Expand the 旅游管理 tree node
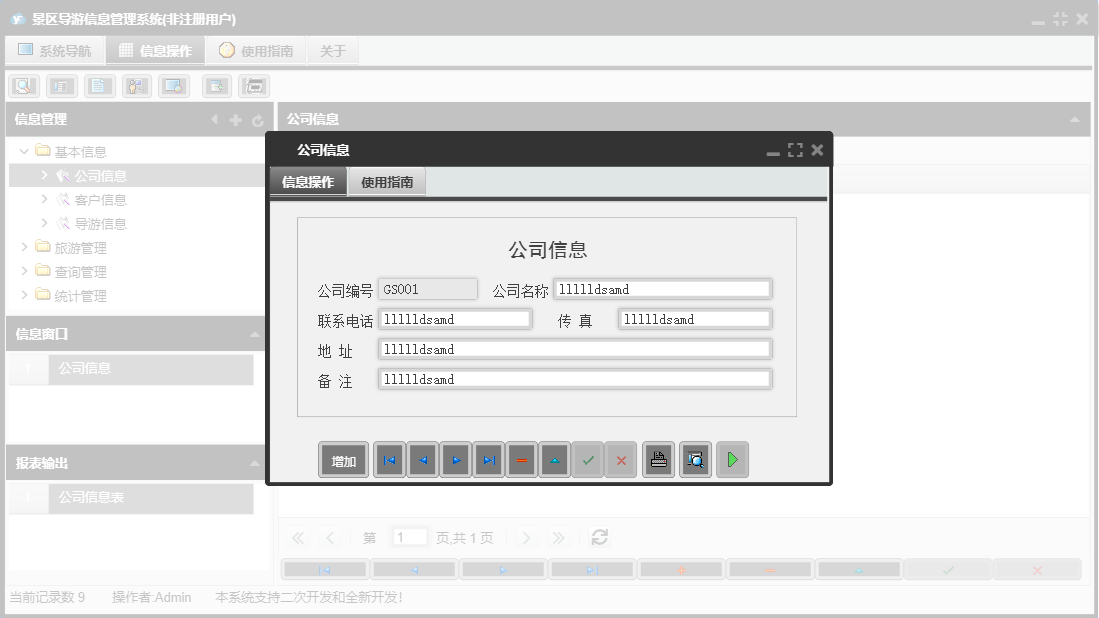 tap(25, 247)
